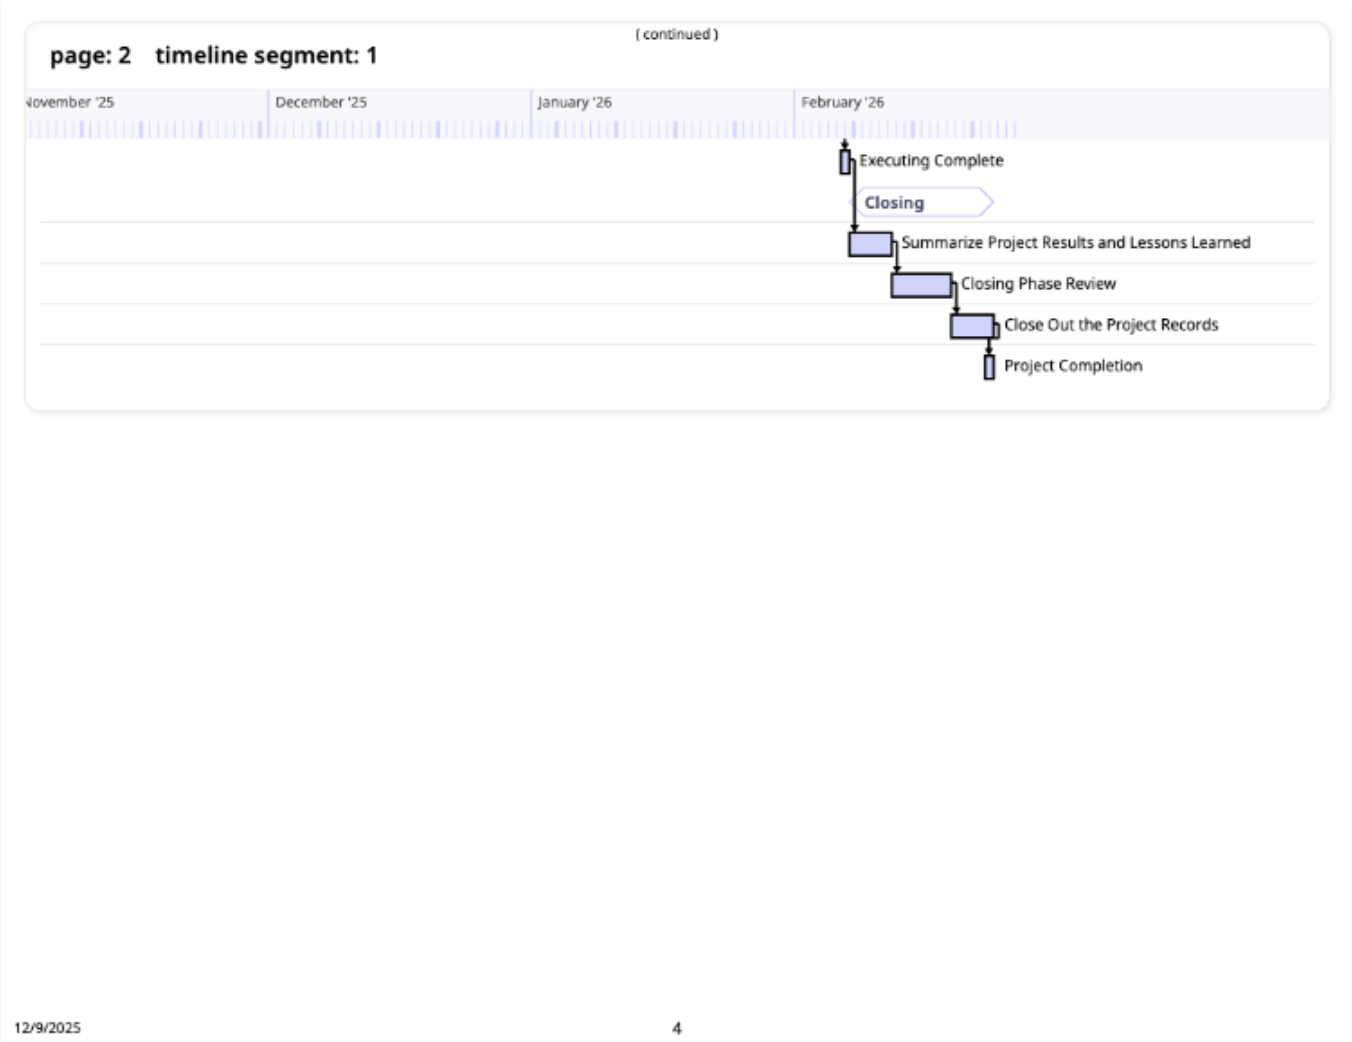Click "Summarize Project Results and Lessons Learned" label
This screenshot has height=1042, width=1352.
1075,243
